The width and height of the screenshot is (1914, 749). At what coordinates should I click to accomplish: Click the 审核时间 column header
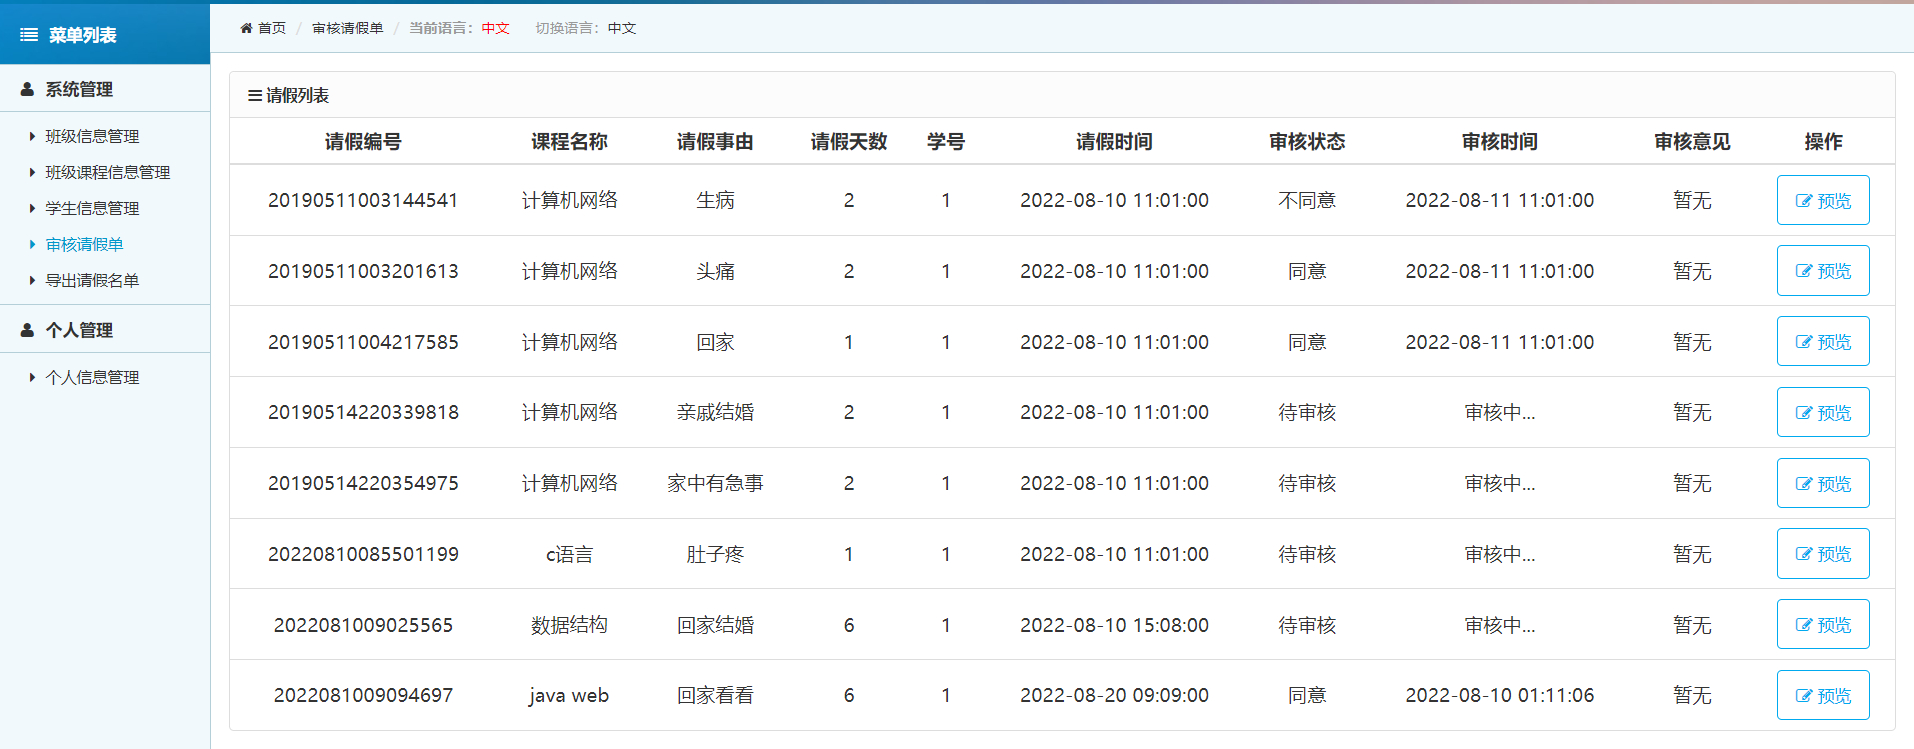[x=1499, y=142]
